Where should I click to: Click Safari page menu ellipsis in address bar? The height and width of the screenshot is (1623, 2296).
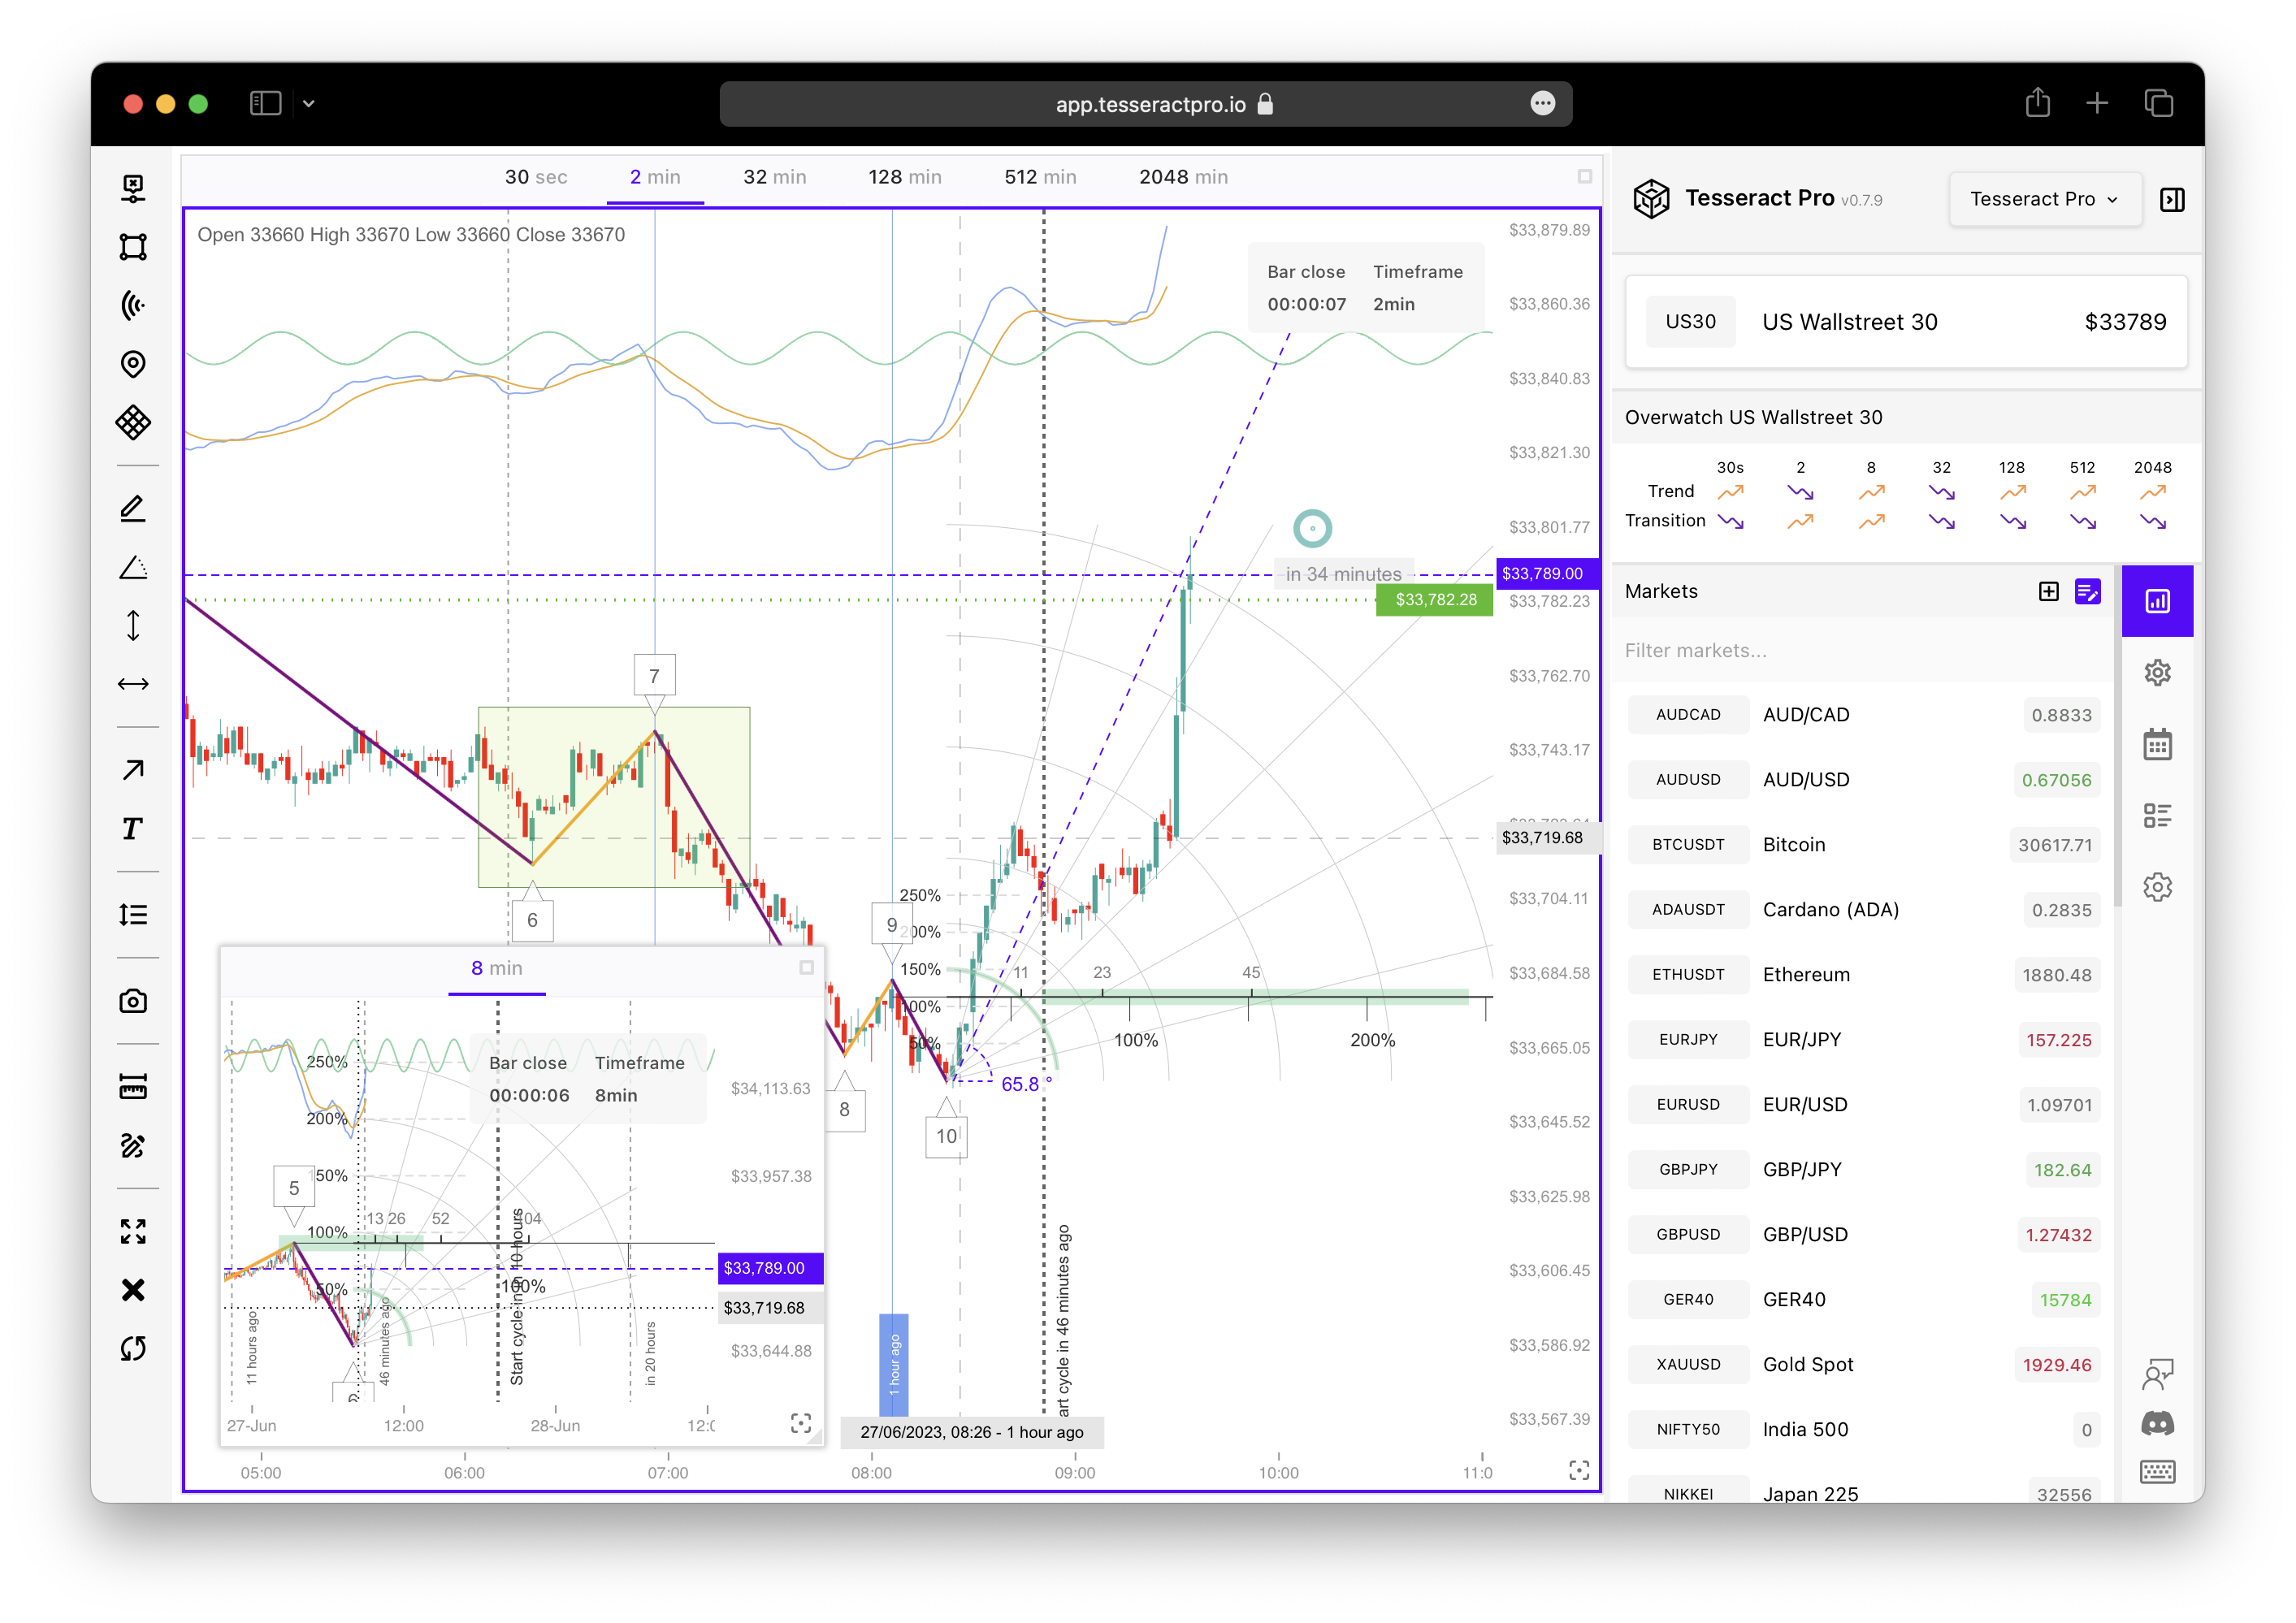click(1543, 104)
